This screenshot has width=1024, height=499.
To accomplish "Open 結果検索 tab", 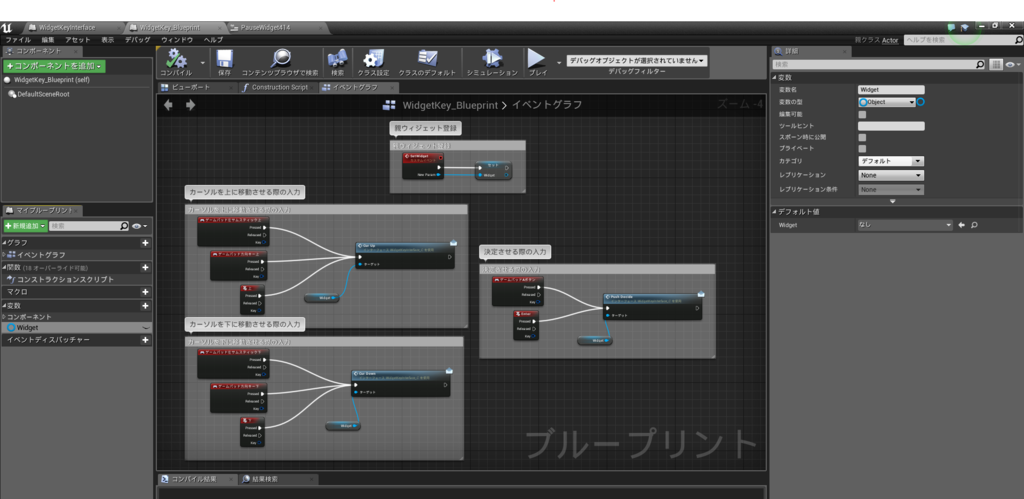I will [279, 479].
